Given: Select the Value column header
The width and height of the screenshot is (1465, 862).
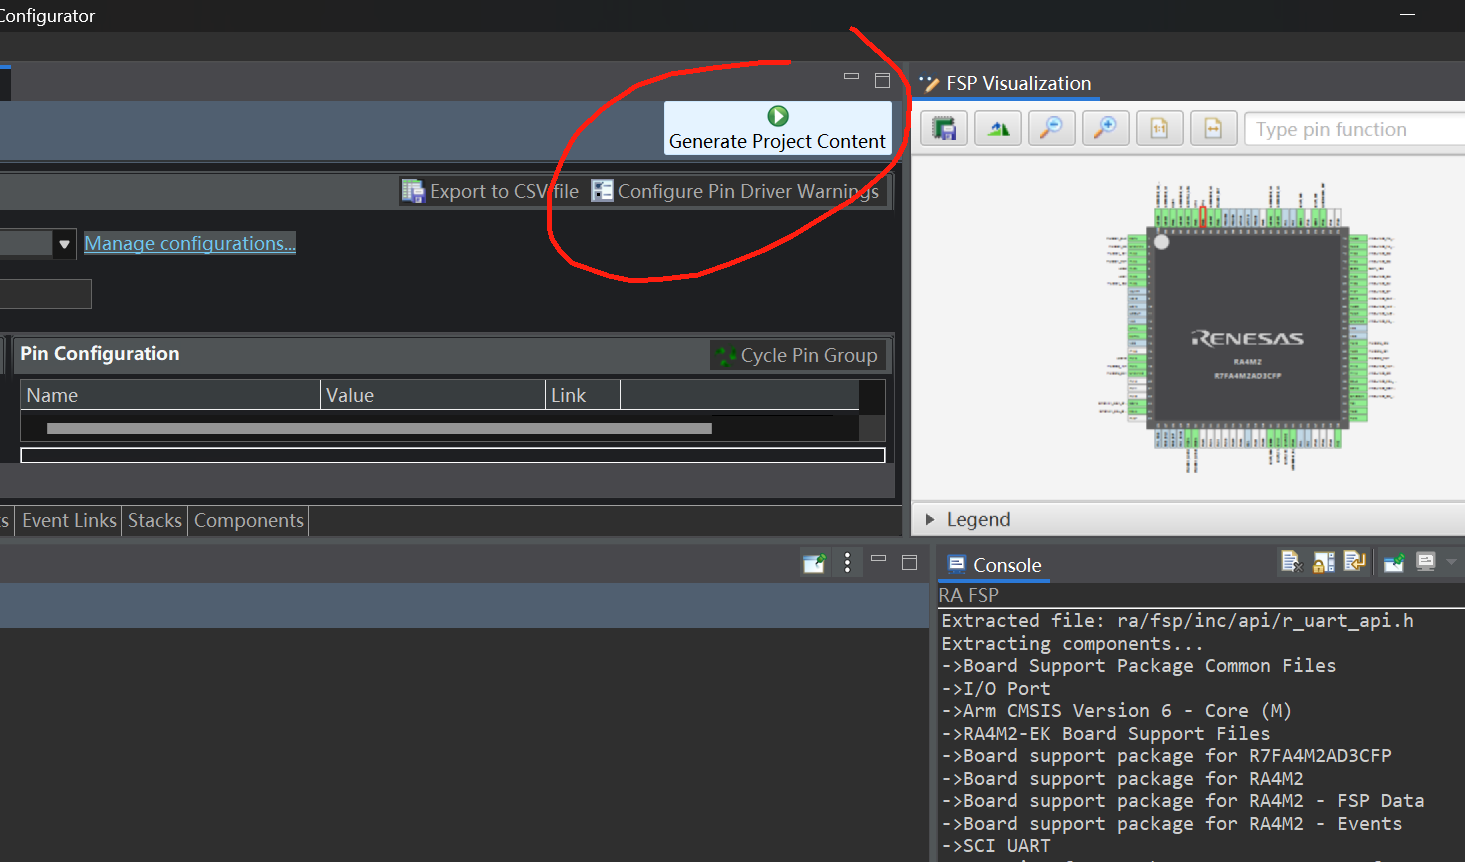Looking at the screenshot, I should [433, 395].
